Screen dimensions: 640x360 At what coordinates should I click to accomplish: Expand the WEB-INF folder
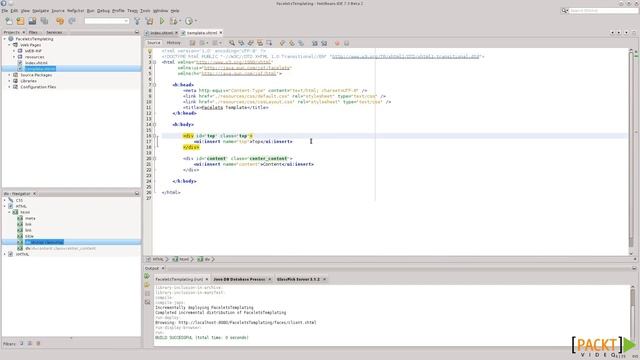pyautogui.click(x=14, y=51)
